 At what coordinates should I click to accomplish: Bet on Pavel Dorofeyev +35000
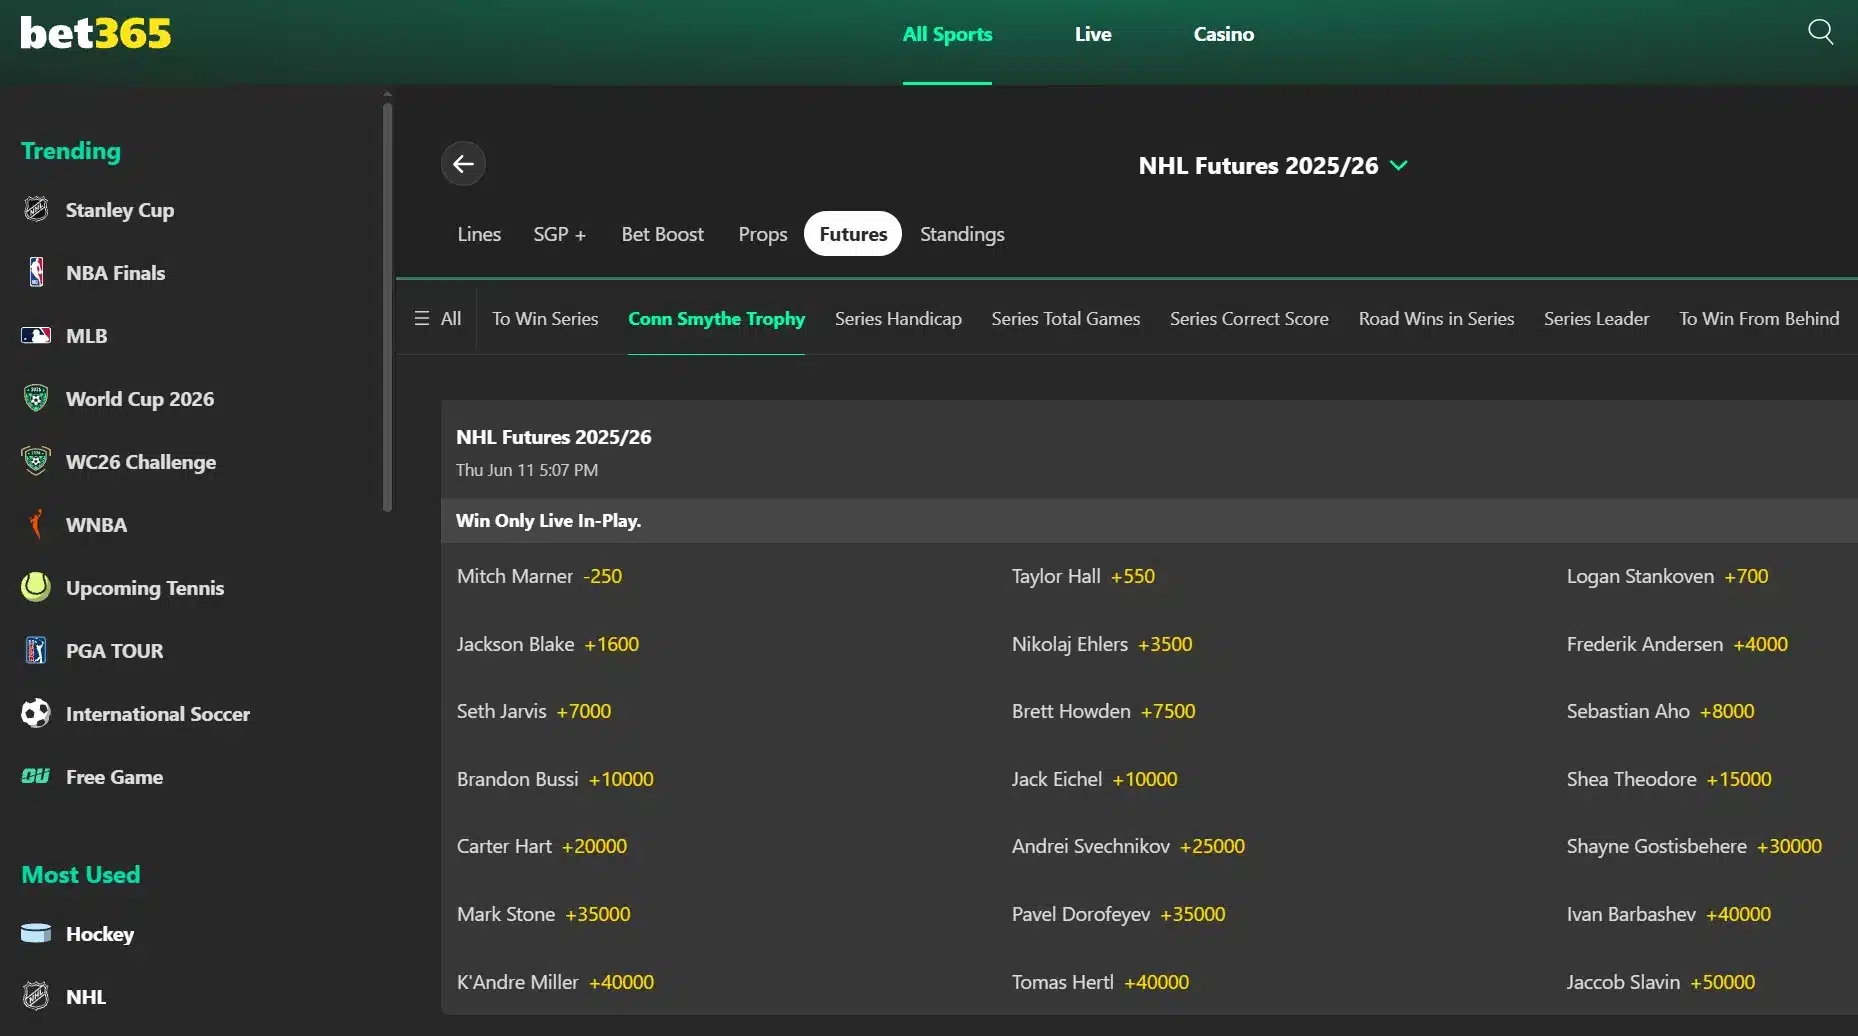pyautogui.click(x=1118, y=914)
